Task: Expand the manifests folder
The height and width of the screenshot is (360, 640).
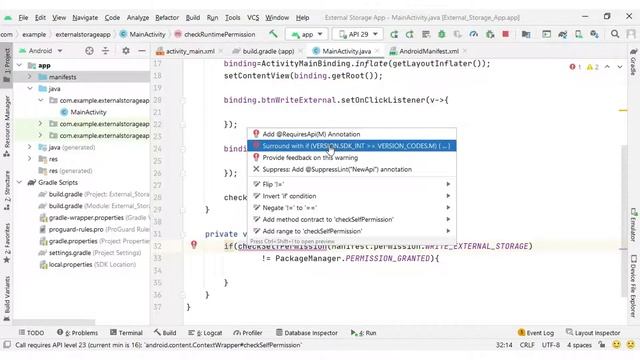Action: (x=29, y=77)
